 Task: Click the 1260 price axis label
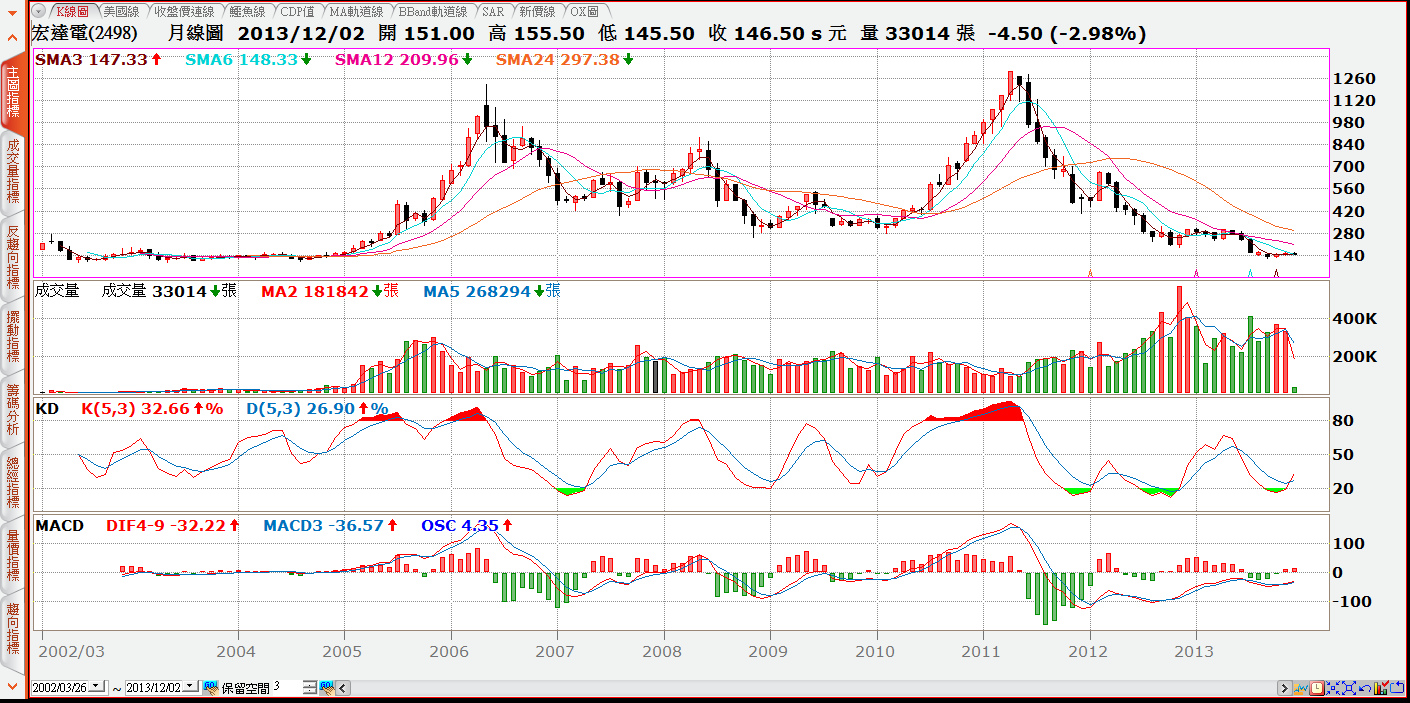1354,79
